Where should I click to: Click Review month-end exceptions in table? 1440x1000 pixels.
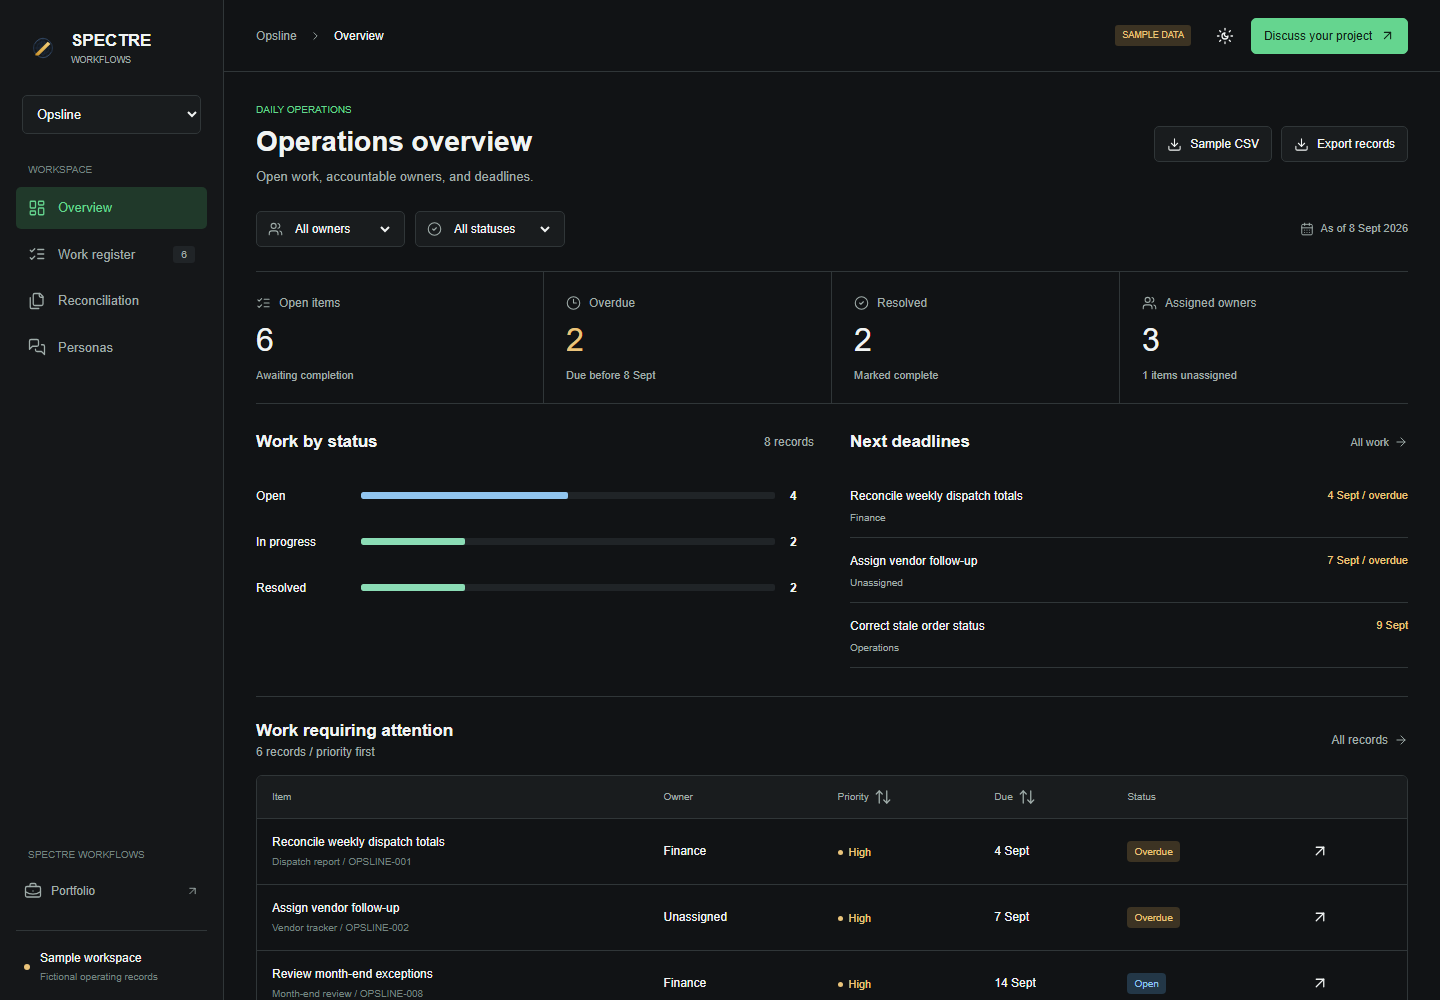pyautogui.click(x=352, y=974)
